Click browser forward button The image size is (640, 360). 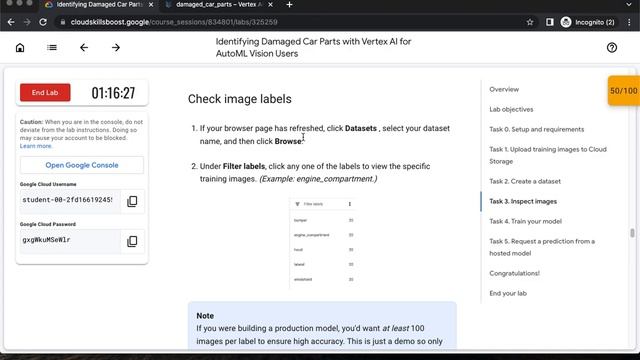point(27,22)
